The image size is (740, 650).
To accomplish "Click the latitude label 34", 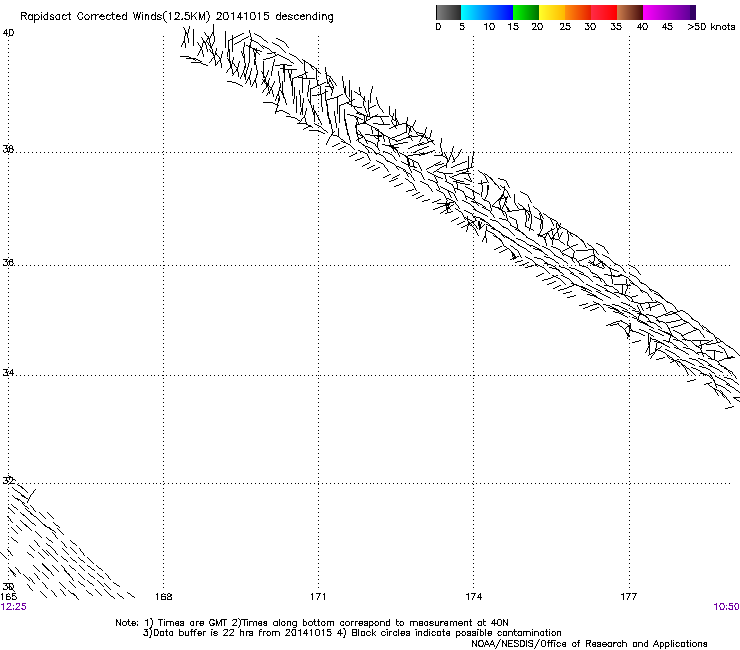I will (8, 373).
